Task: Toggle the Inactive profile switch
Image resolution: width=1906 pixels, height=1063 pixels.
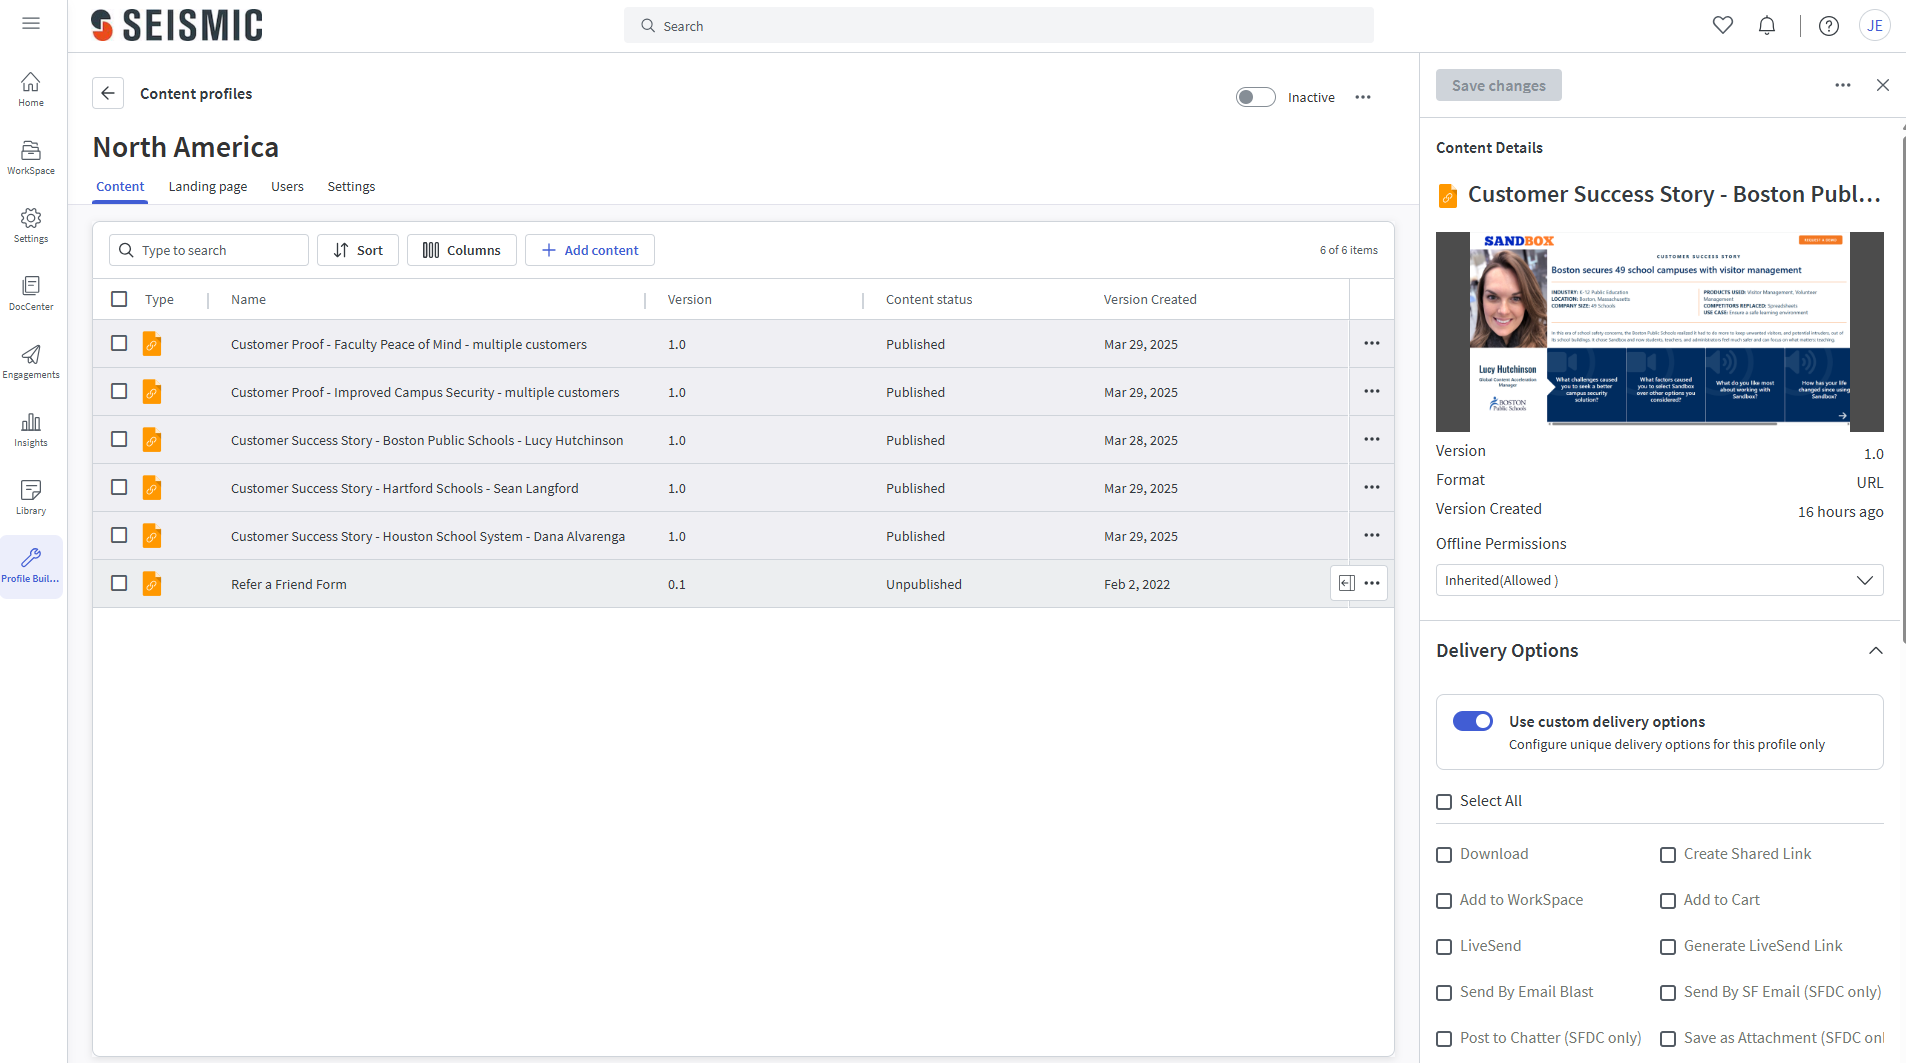Action: [x=1255, y=97]
